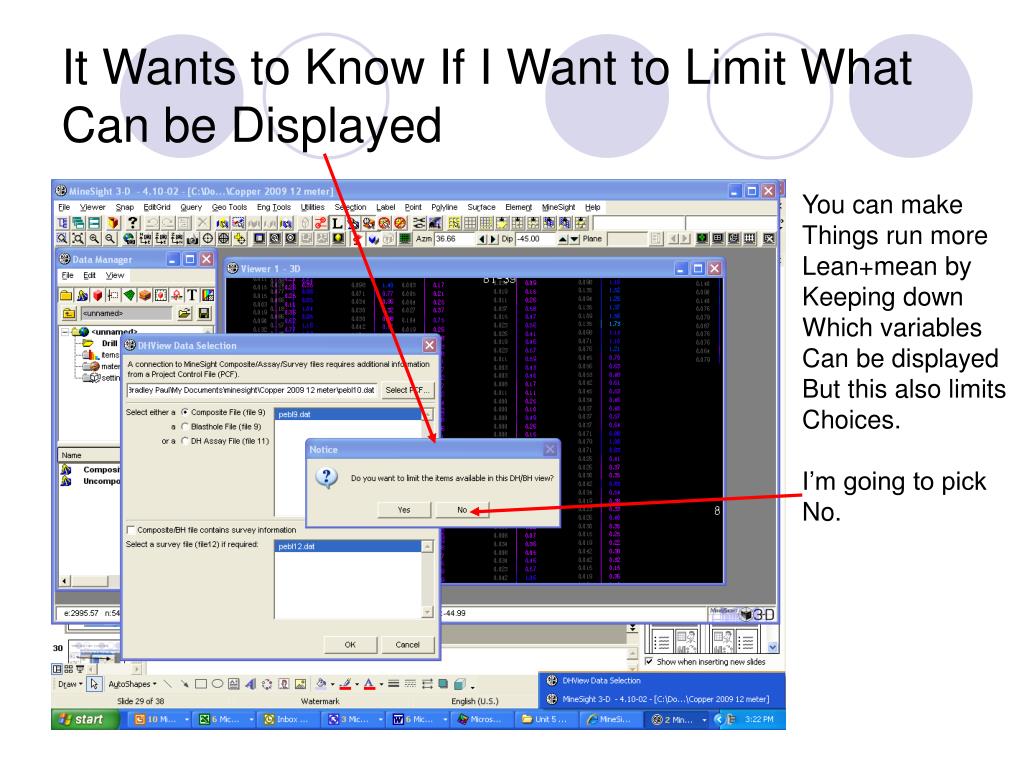The height and width of the screenshot is (768, 1024).
Task: Toggle Show when inserting new slides checkbox
Action: 648,662
